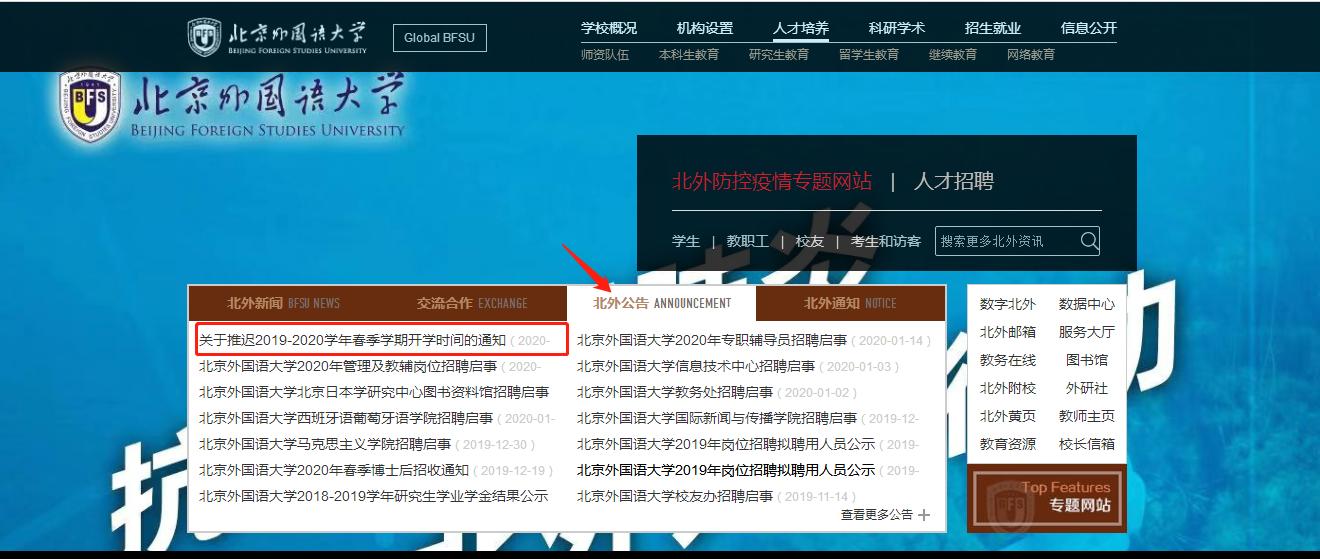Open 校友办招聘启事
Screen dimensions: 1320x559
coord(675,496)
